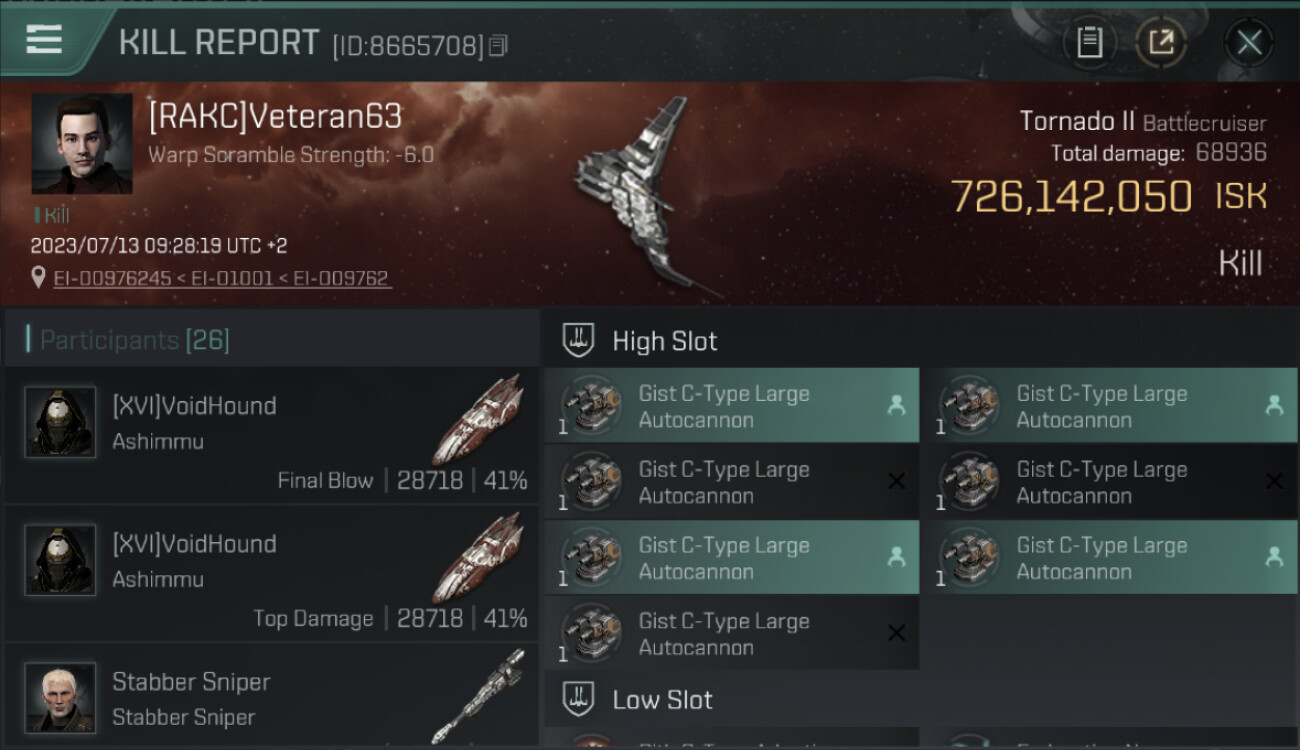1300x750 pixels.
Task: Click the person icon on third-row right autocannon
Action: (1274, 558)
